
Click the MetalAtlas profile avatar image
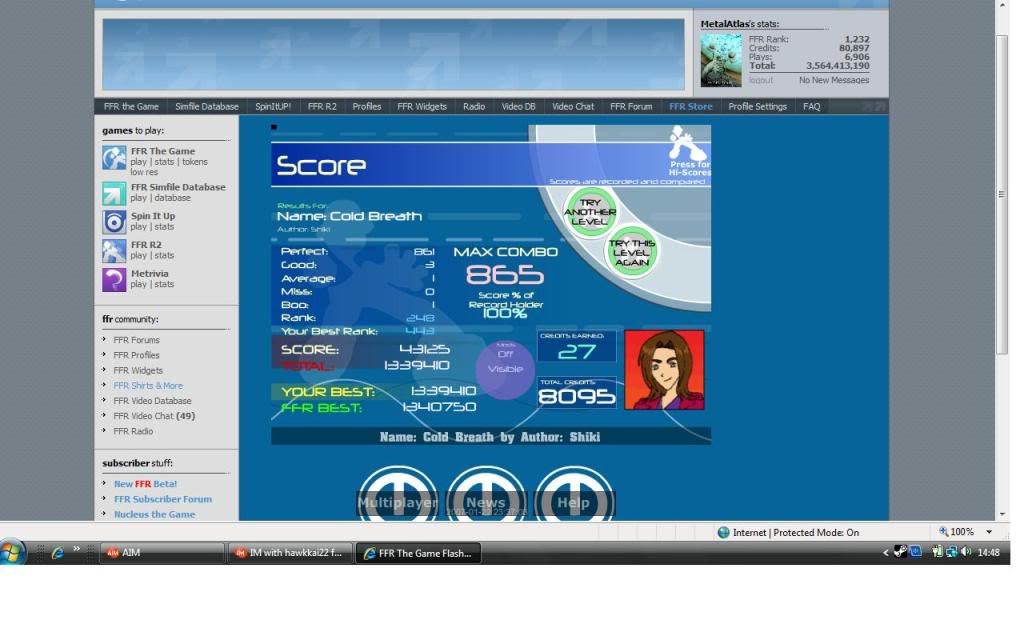[x=721, y=60]
